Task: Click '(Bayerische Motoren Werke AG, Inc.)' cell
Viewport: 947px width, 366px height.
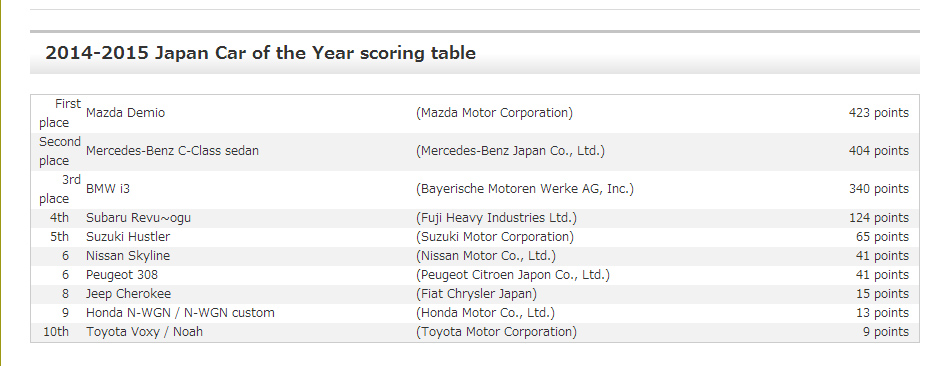Action: pyautogui.click(x=525, y=189)
